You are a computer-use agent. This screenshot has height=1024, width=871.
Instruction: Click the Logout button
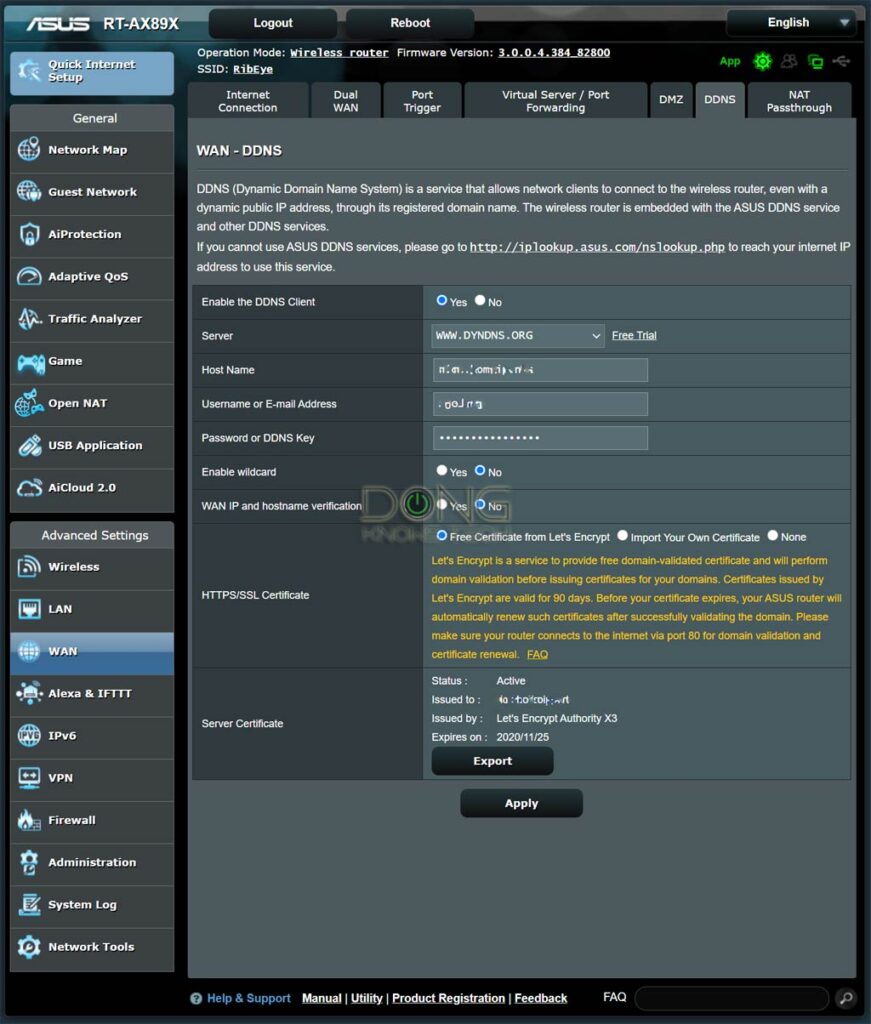coord(273,23)
